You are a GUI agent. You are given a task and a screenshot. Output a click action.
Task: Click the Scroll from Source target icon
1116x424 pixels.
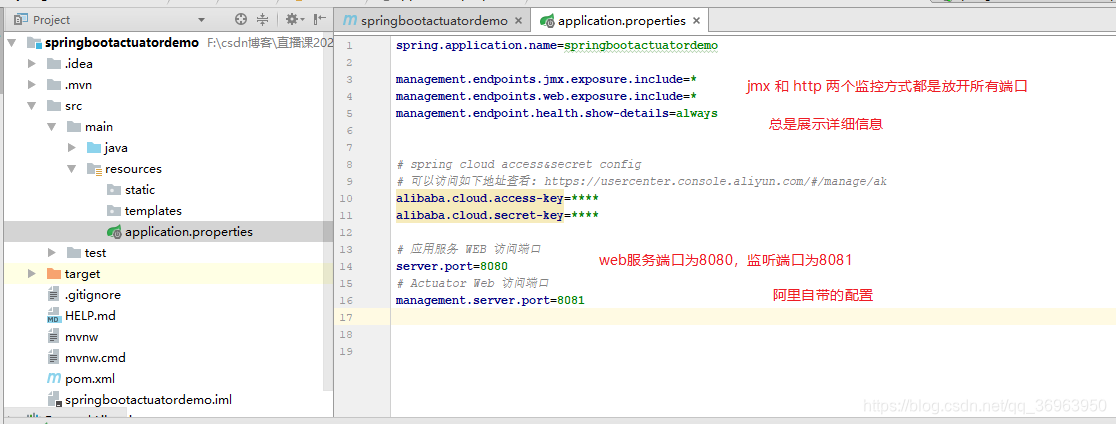[241, 20]
